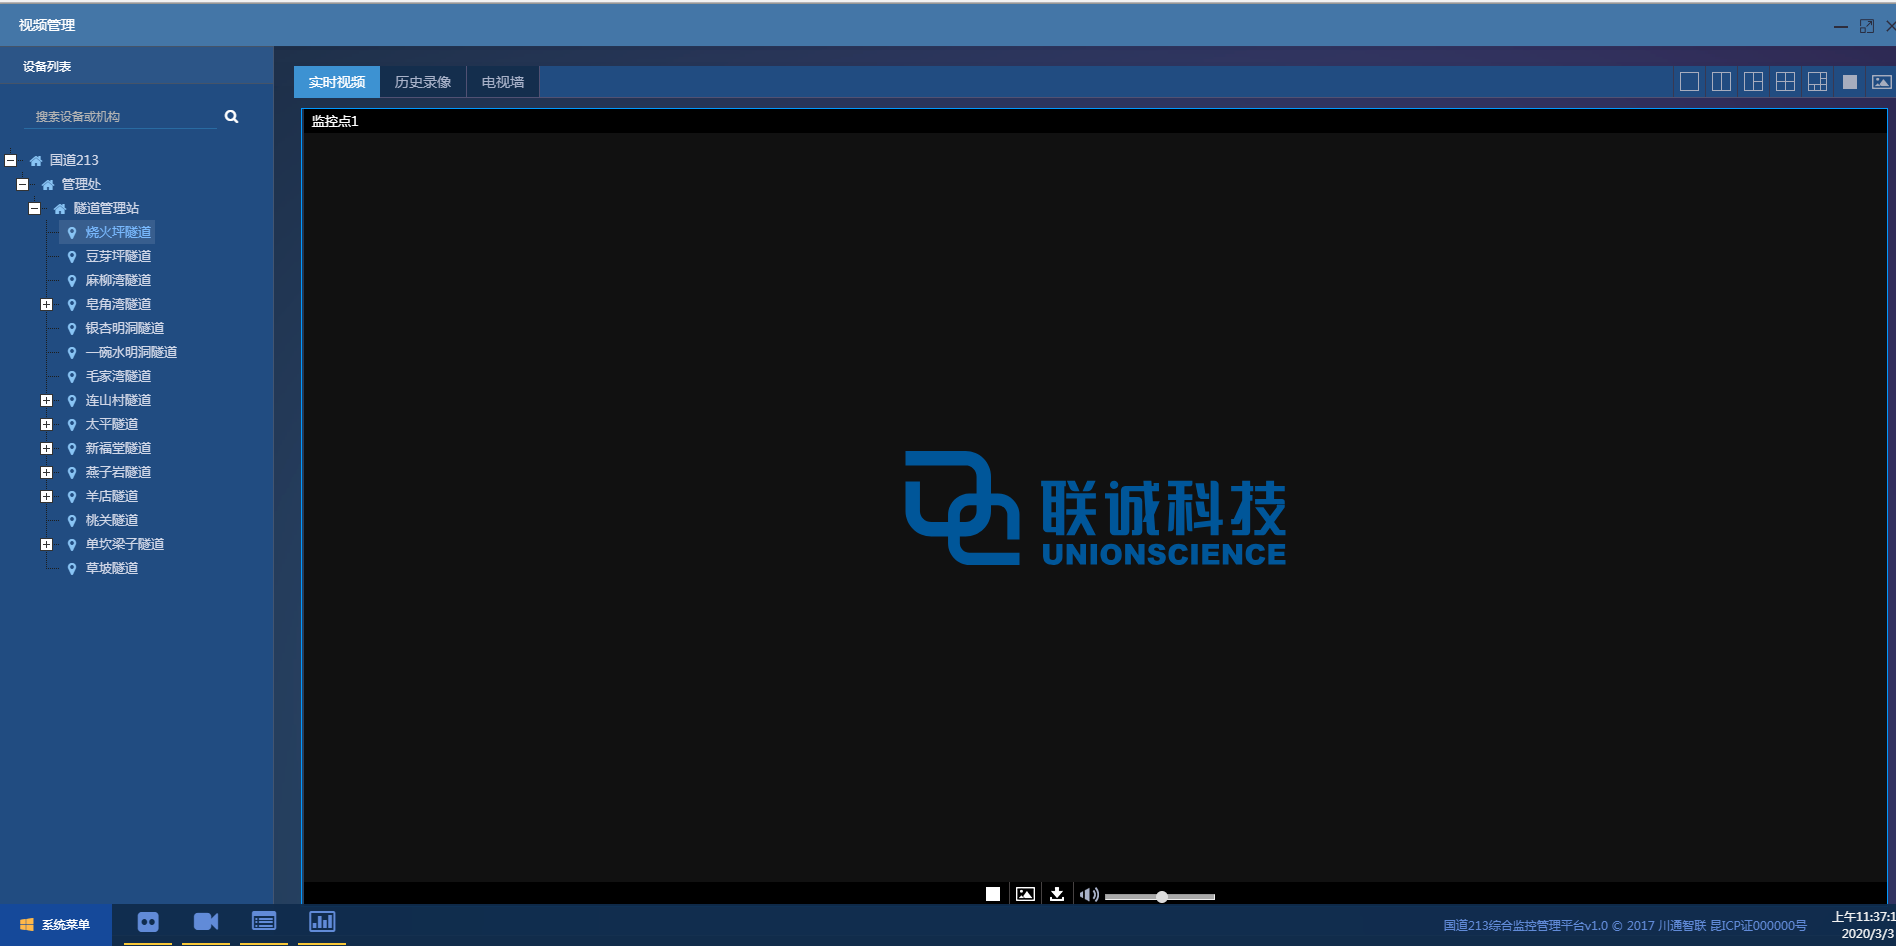Select 毛家湾隧道 in device tree
This screenshot has width=1896, height=946.
[118, 376]
